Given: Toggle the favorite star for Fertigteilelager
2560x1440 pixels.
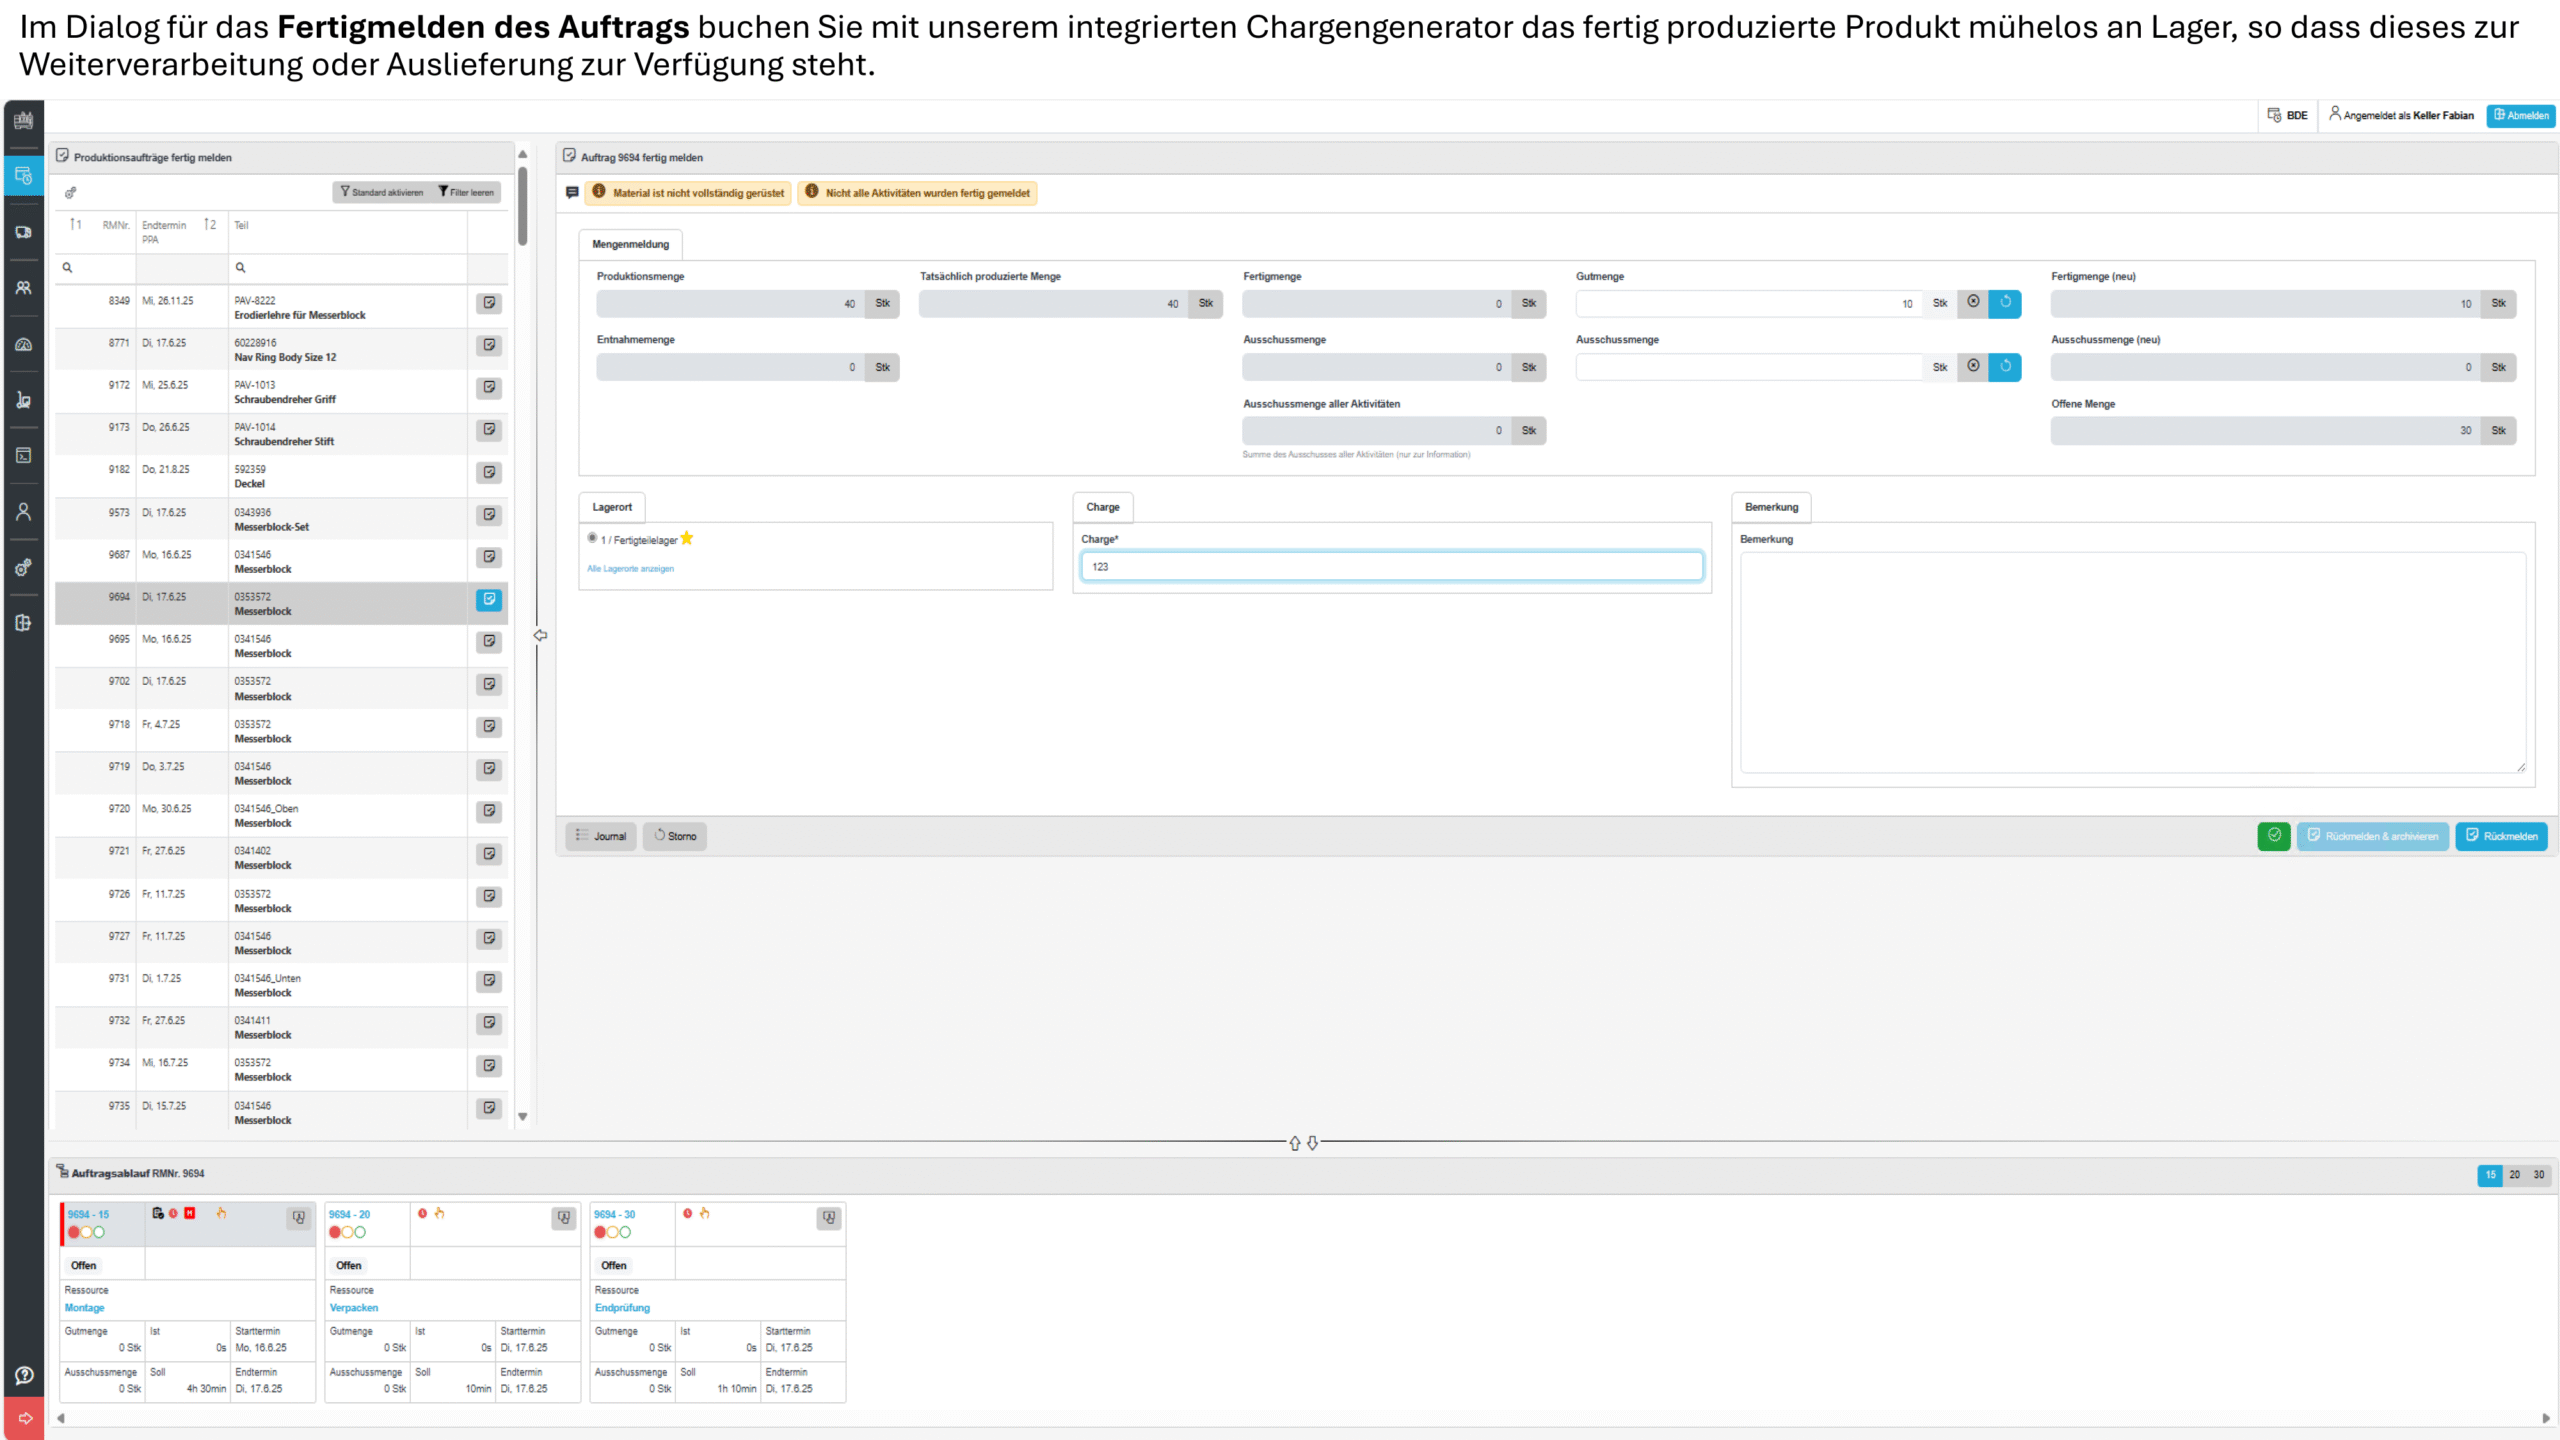Looking at the screenshot, I should [x=687, y=539].
